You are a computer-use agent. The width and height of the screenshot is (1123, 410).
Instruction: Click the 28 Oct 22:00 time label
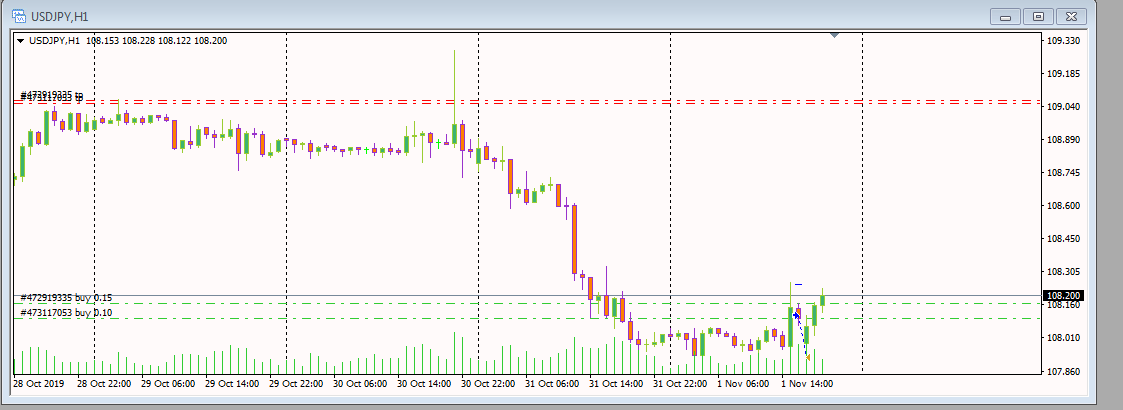[105, 383]
